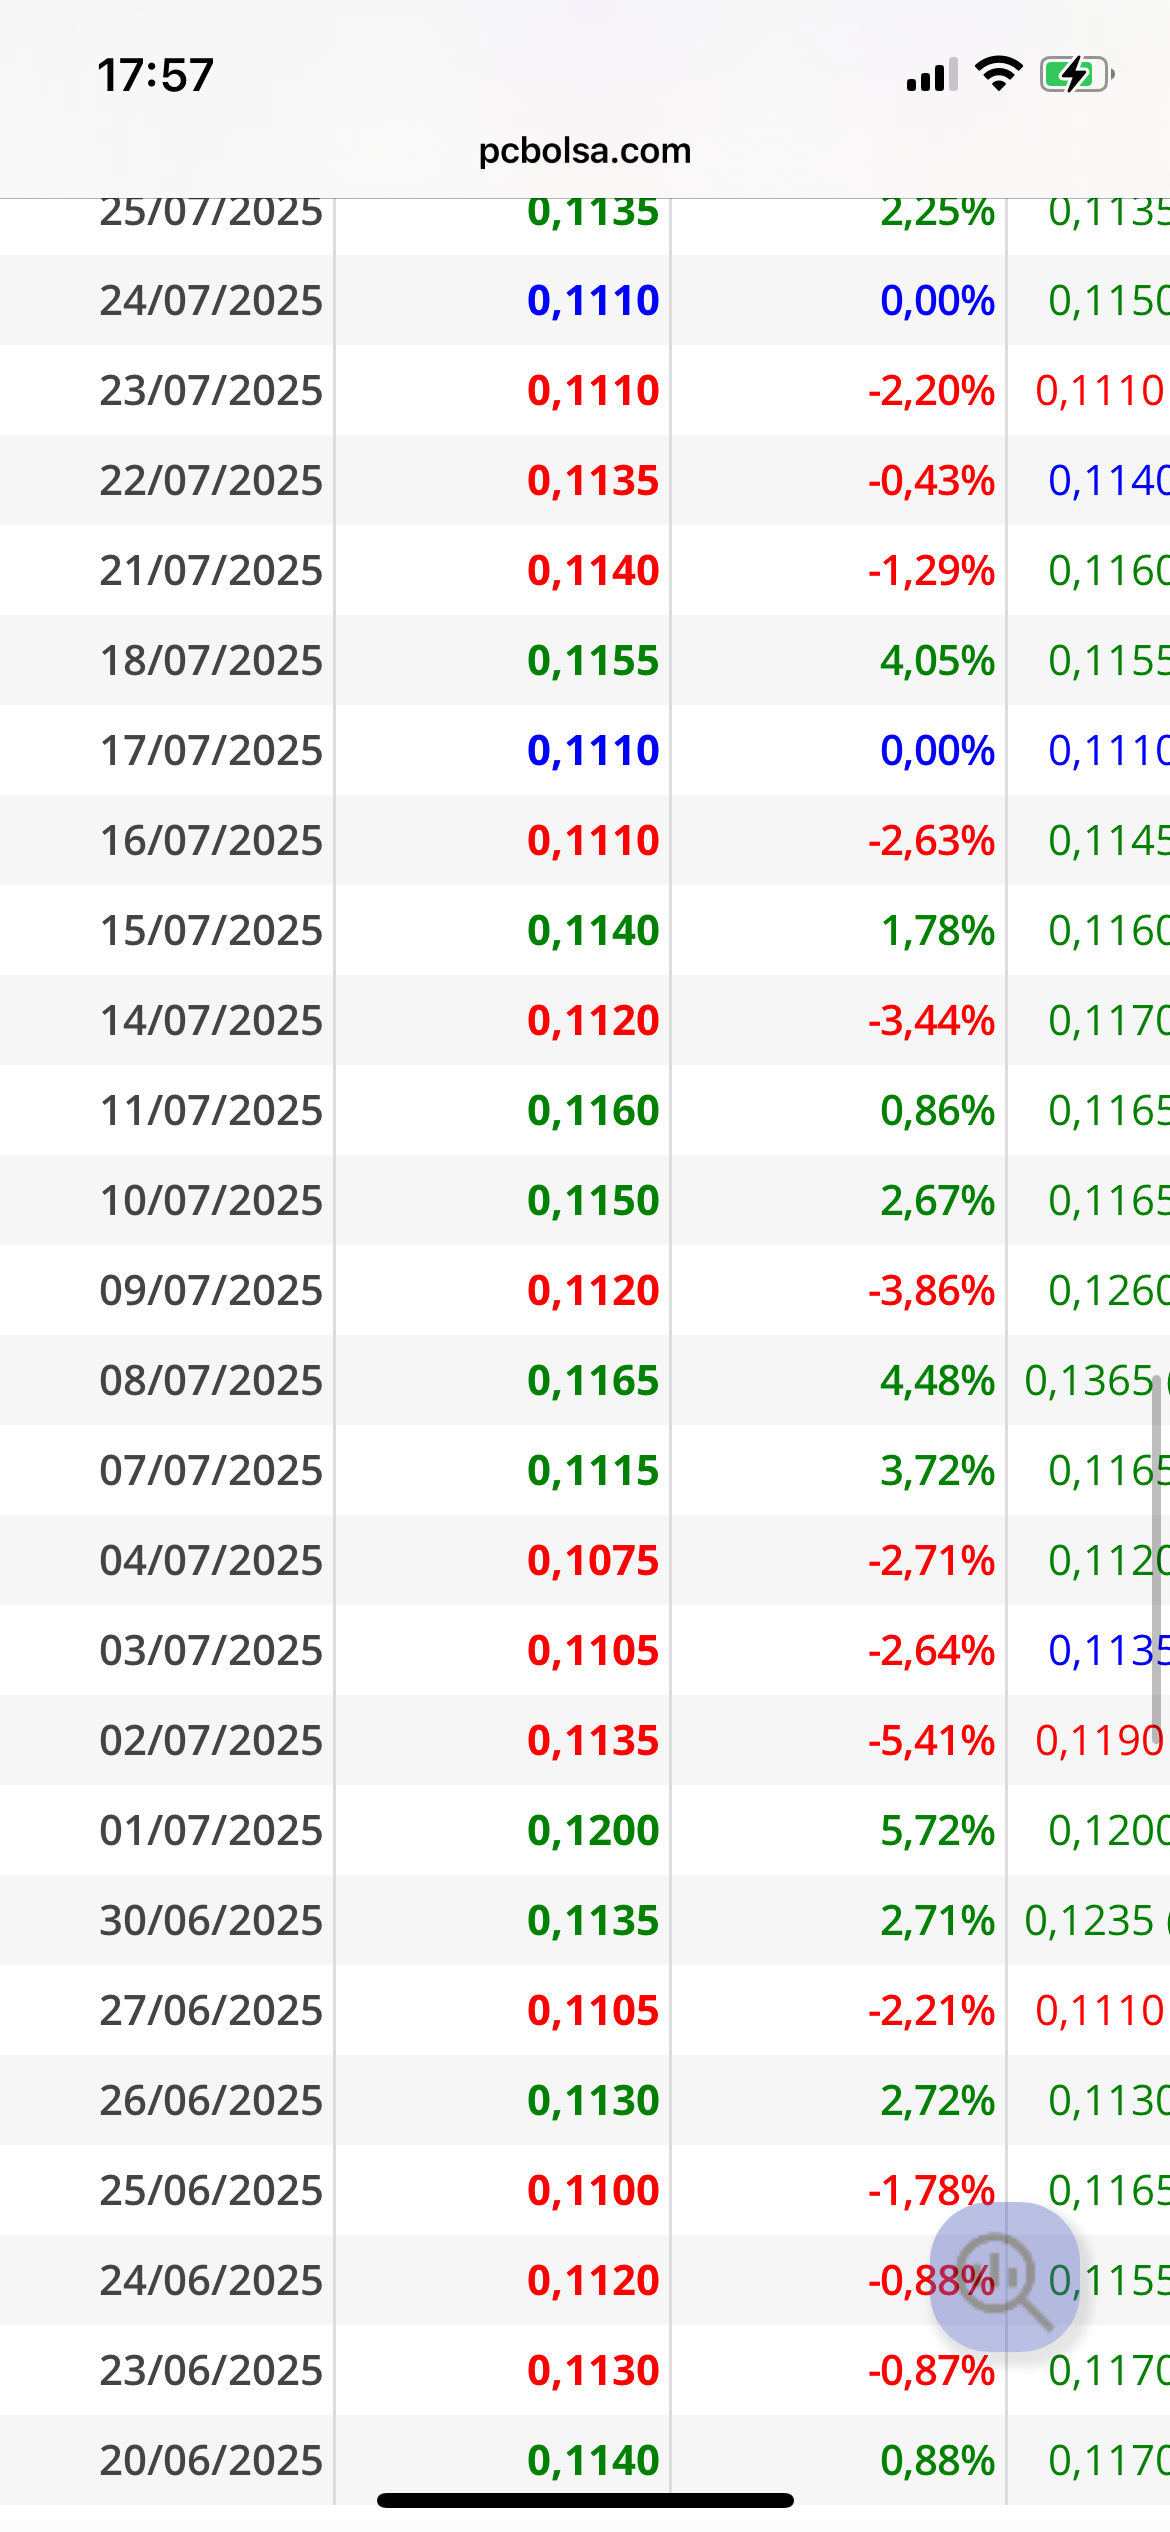The image size is (1170, 2532).
Task: Click price 0,1075 on 04/07/2025
Action: pos(593,1560)
